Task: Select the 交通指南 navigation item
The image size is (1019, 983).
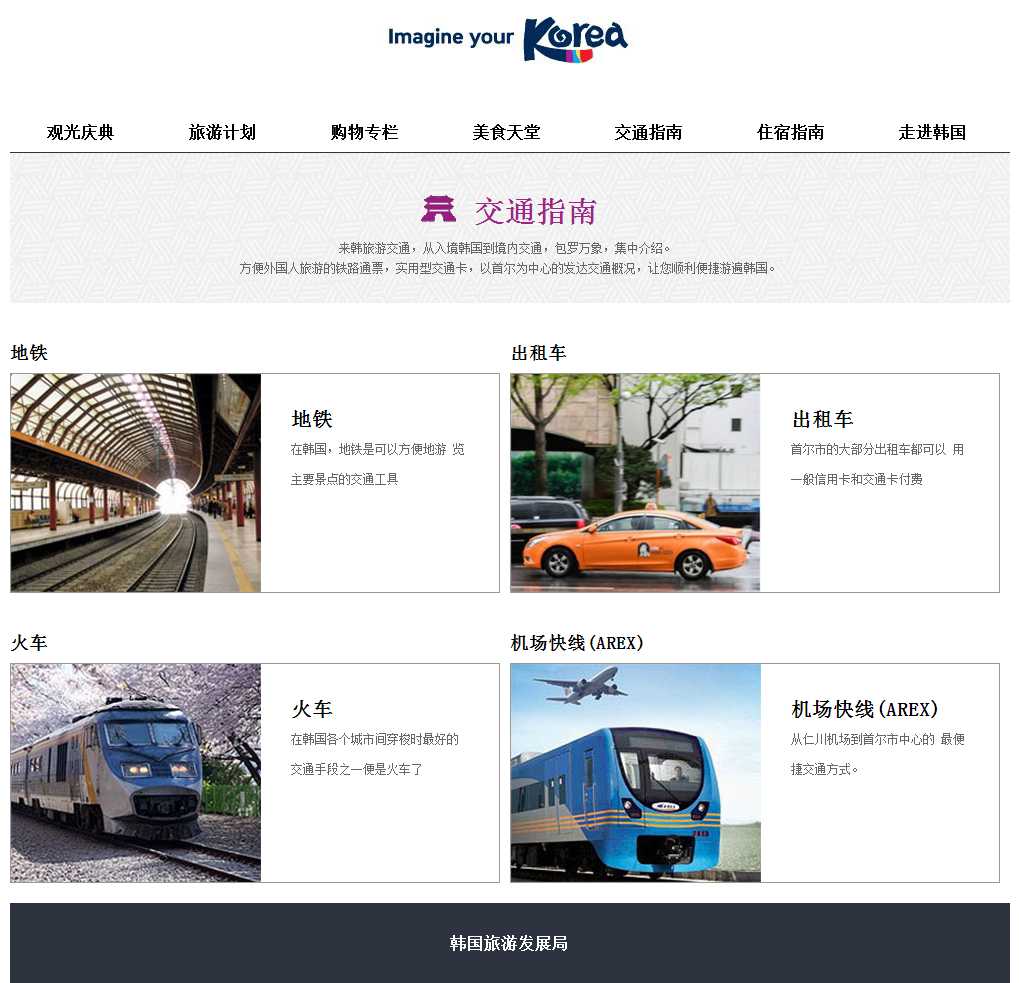Action: (648, 132)
